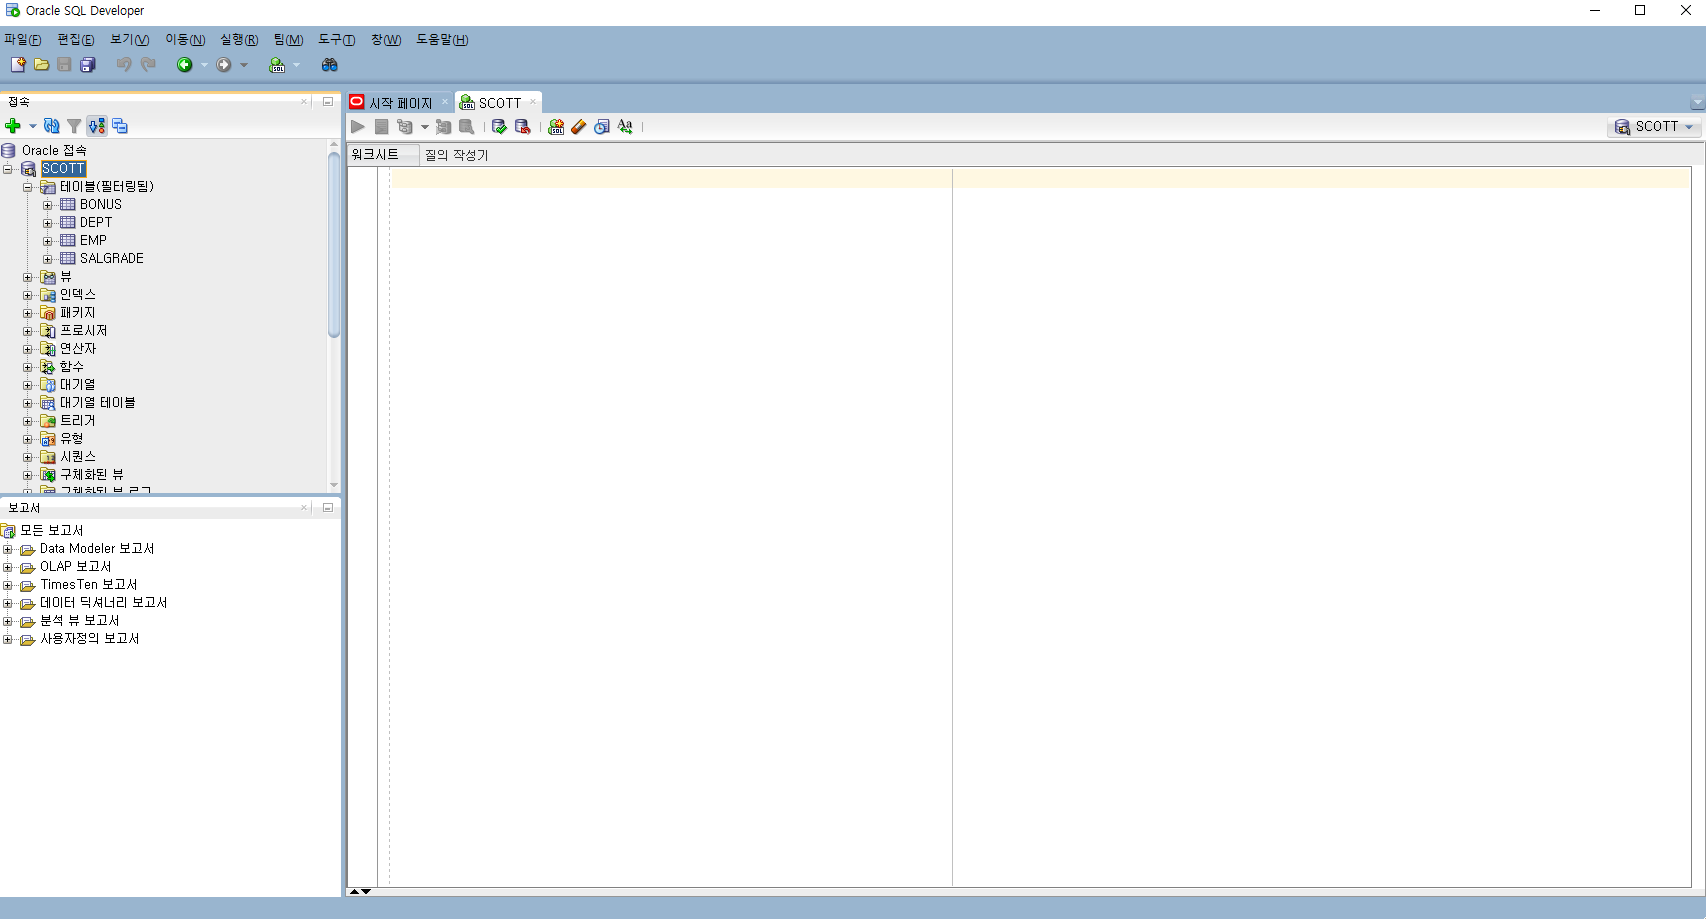Click the Autotrace icon in worksheet toolbar
This screenshot has width=1706, height=919.
(x=443, y=127)
